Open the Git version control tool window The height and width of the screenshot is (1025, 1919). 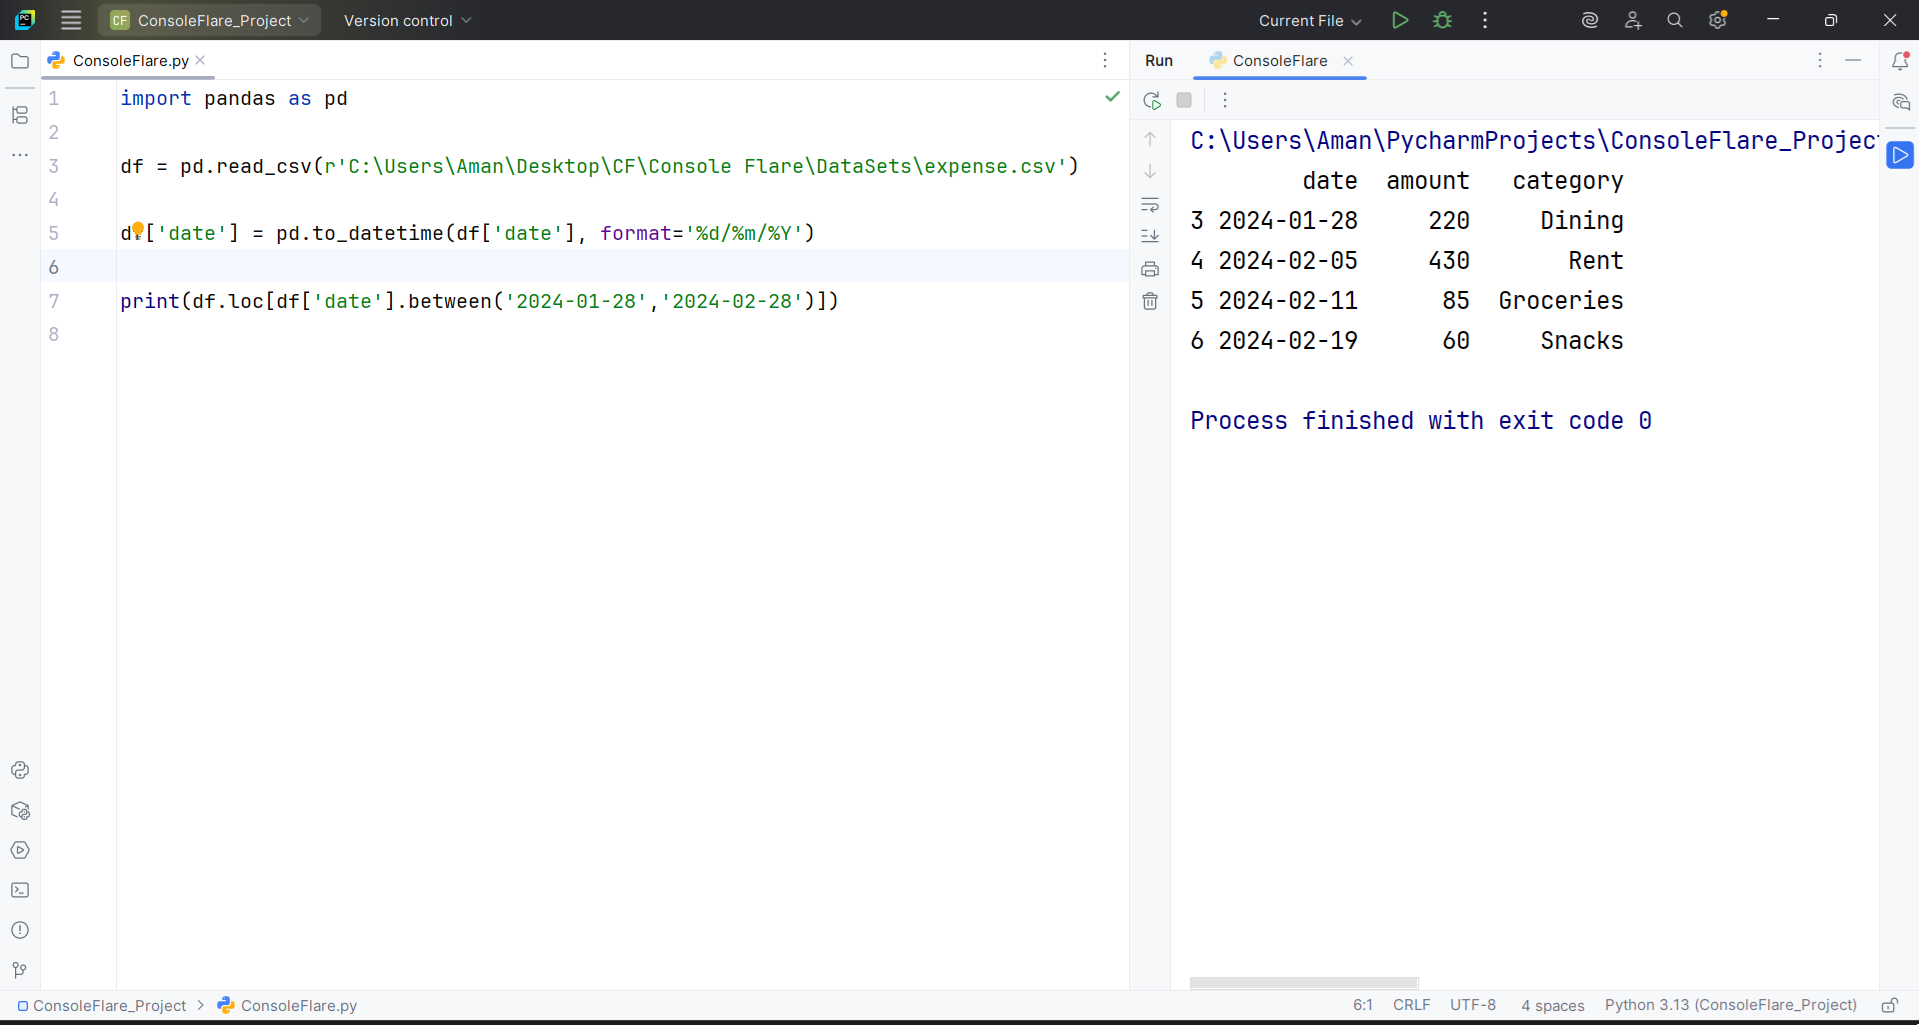pos(20,970)
